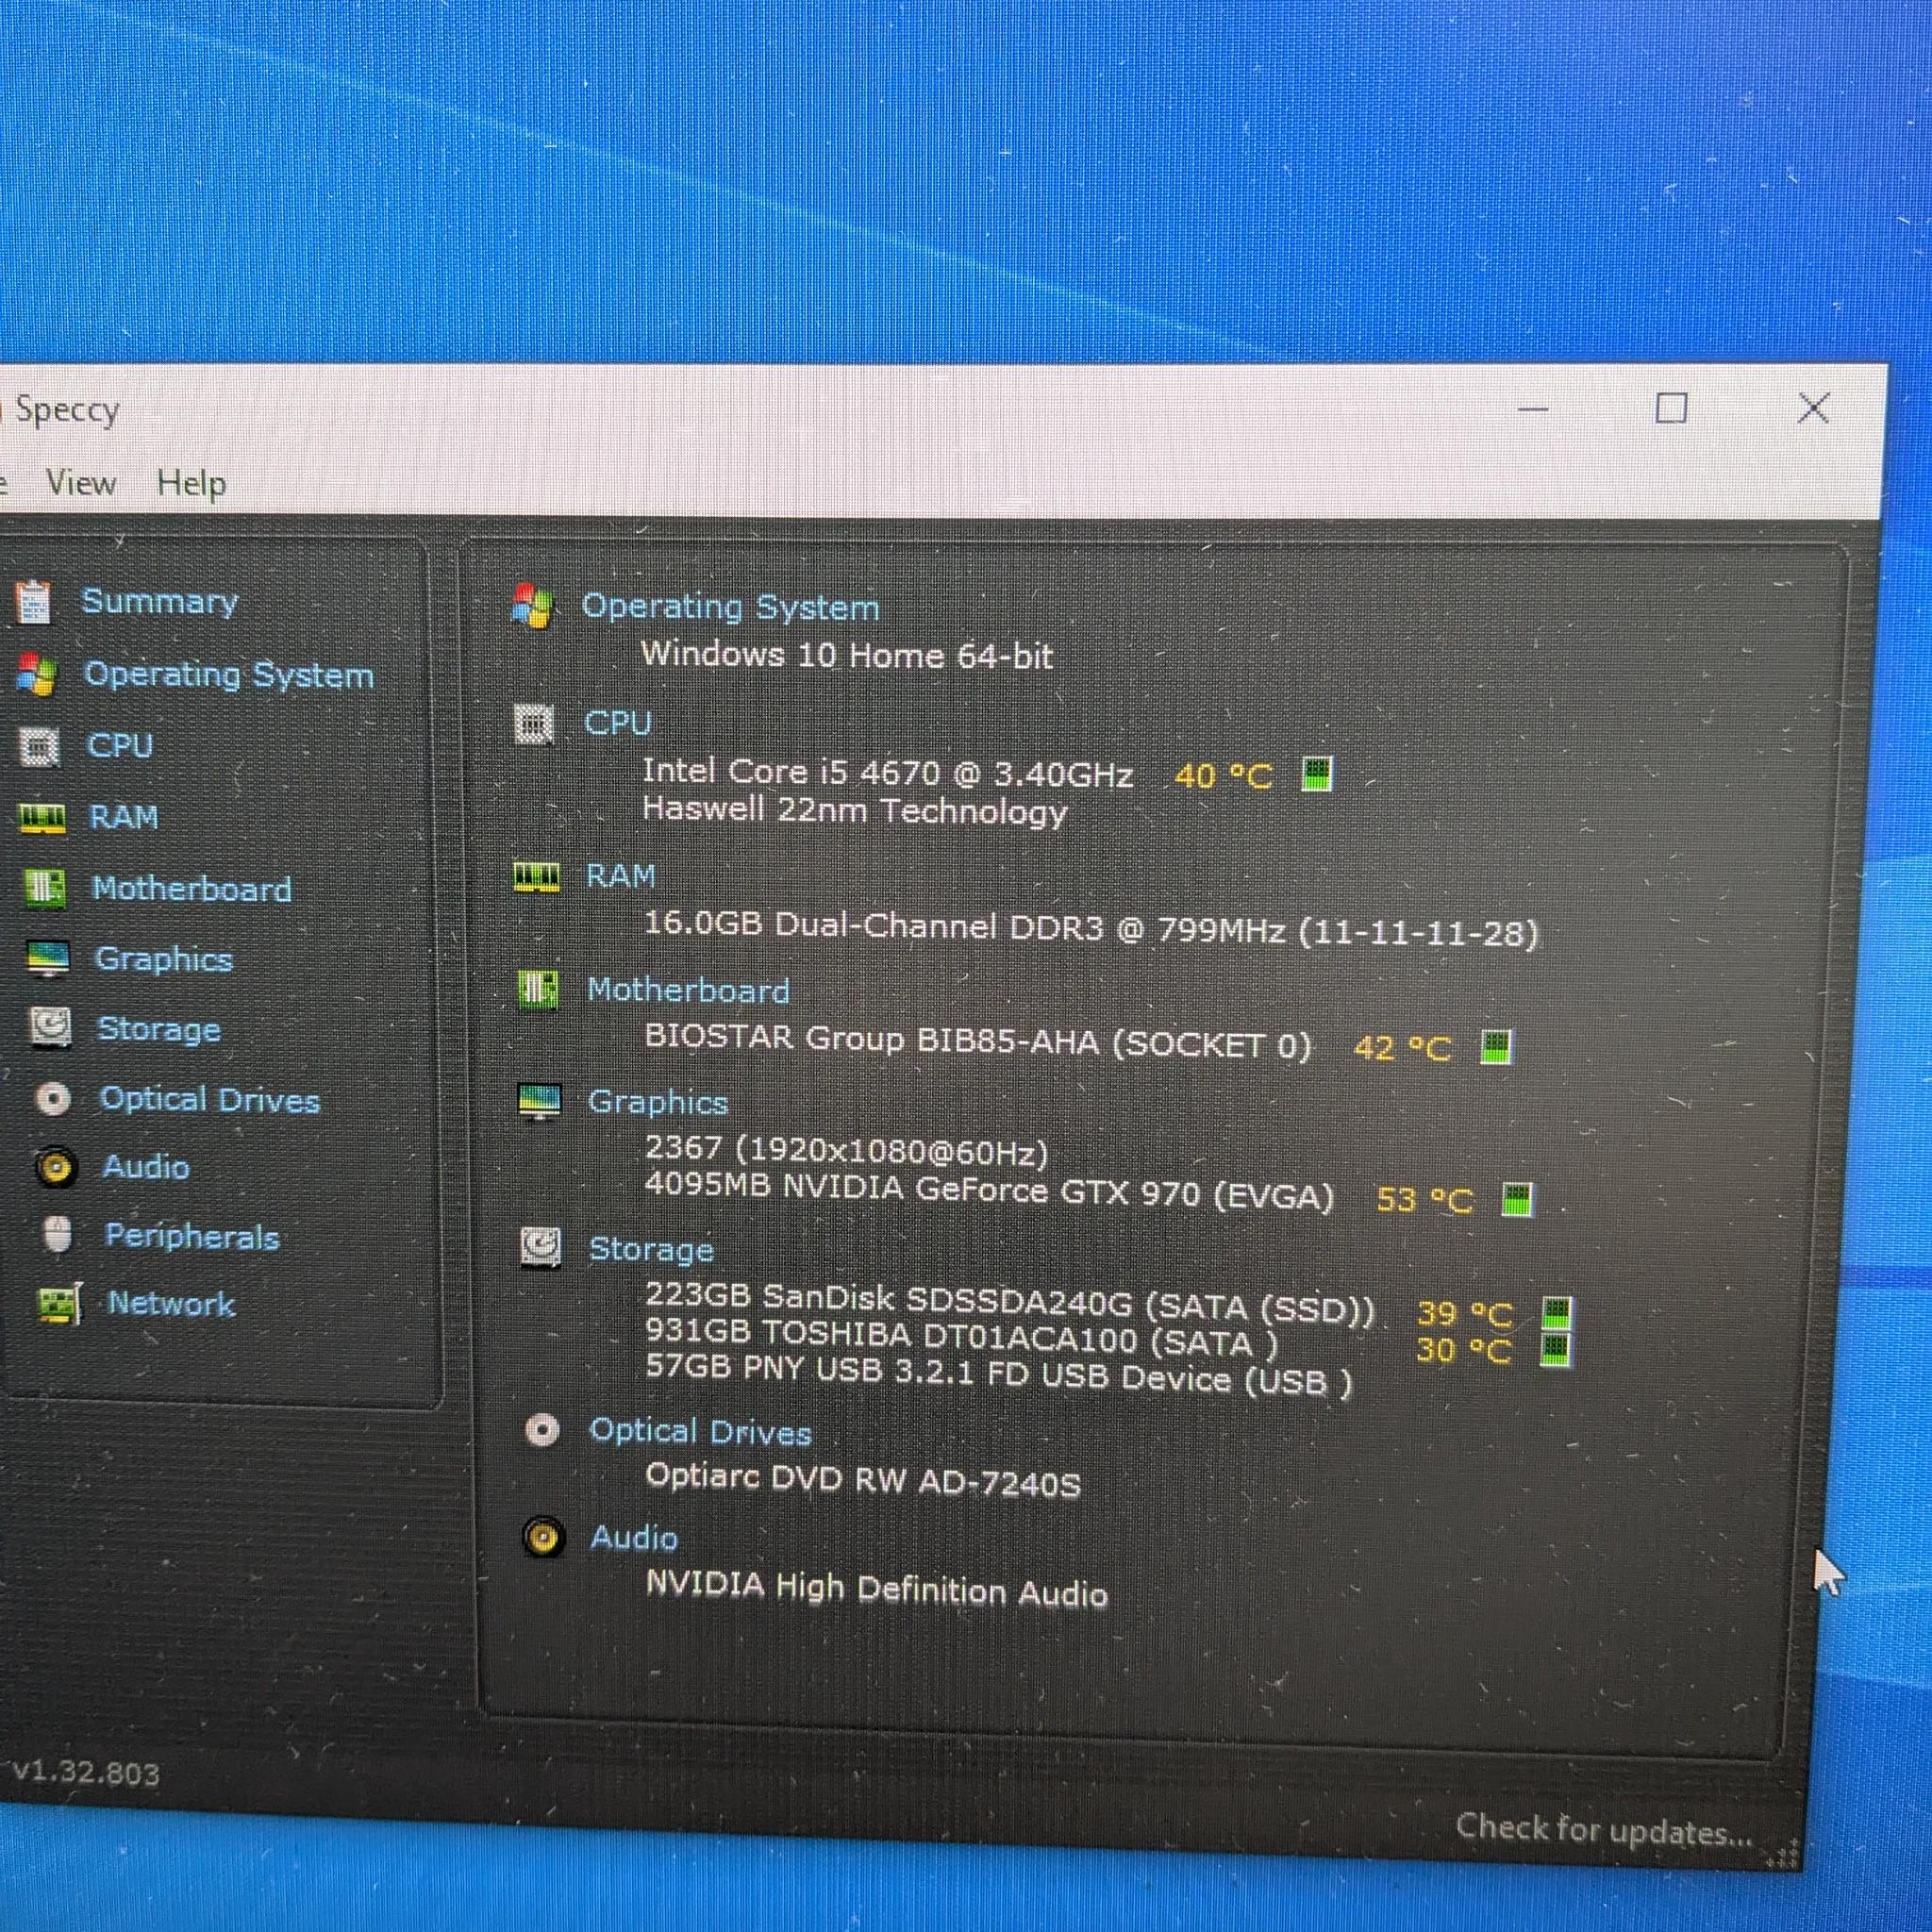Click the Motherboard 42 °C temperature indicator
The width and height of the screenshot is (1932, 1932).
pos(1496,1048)
